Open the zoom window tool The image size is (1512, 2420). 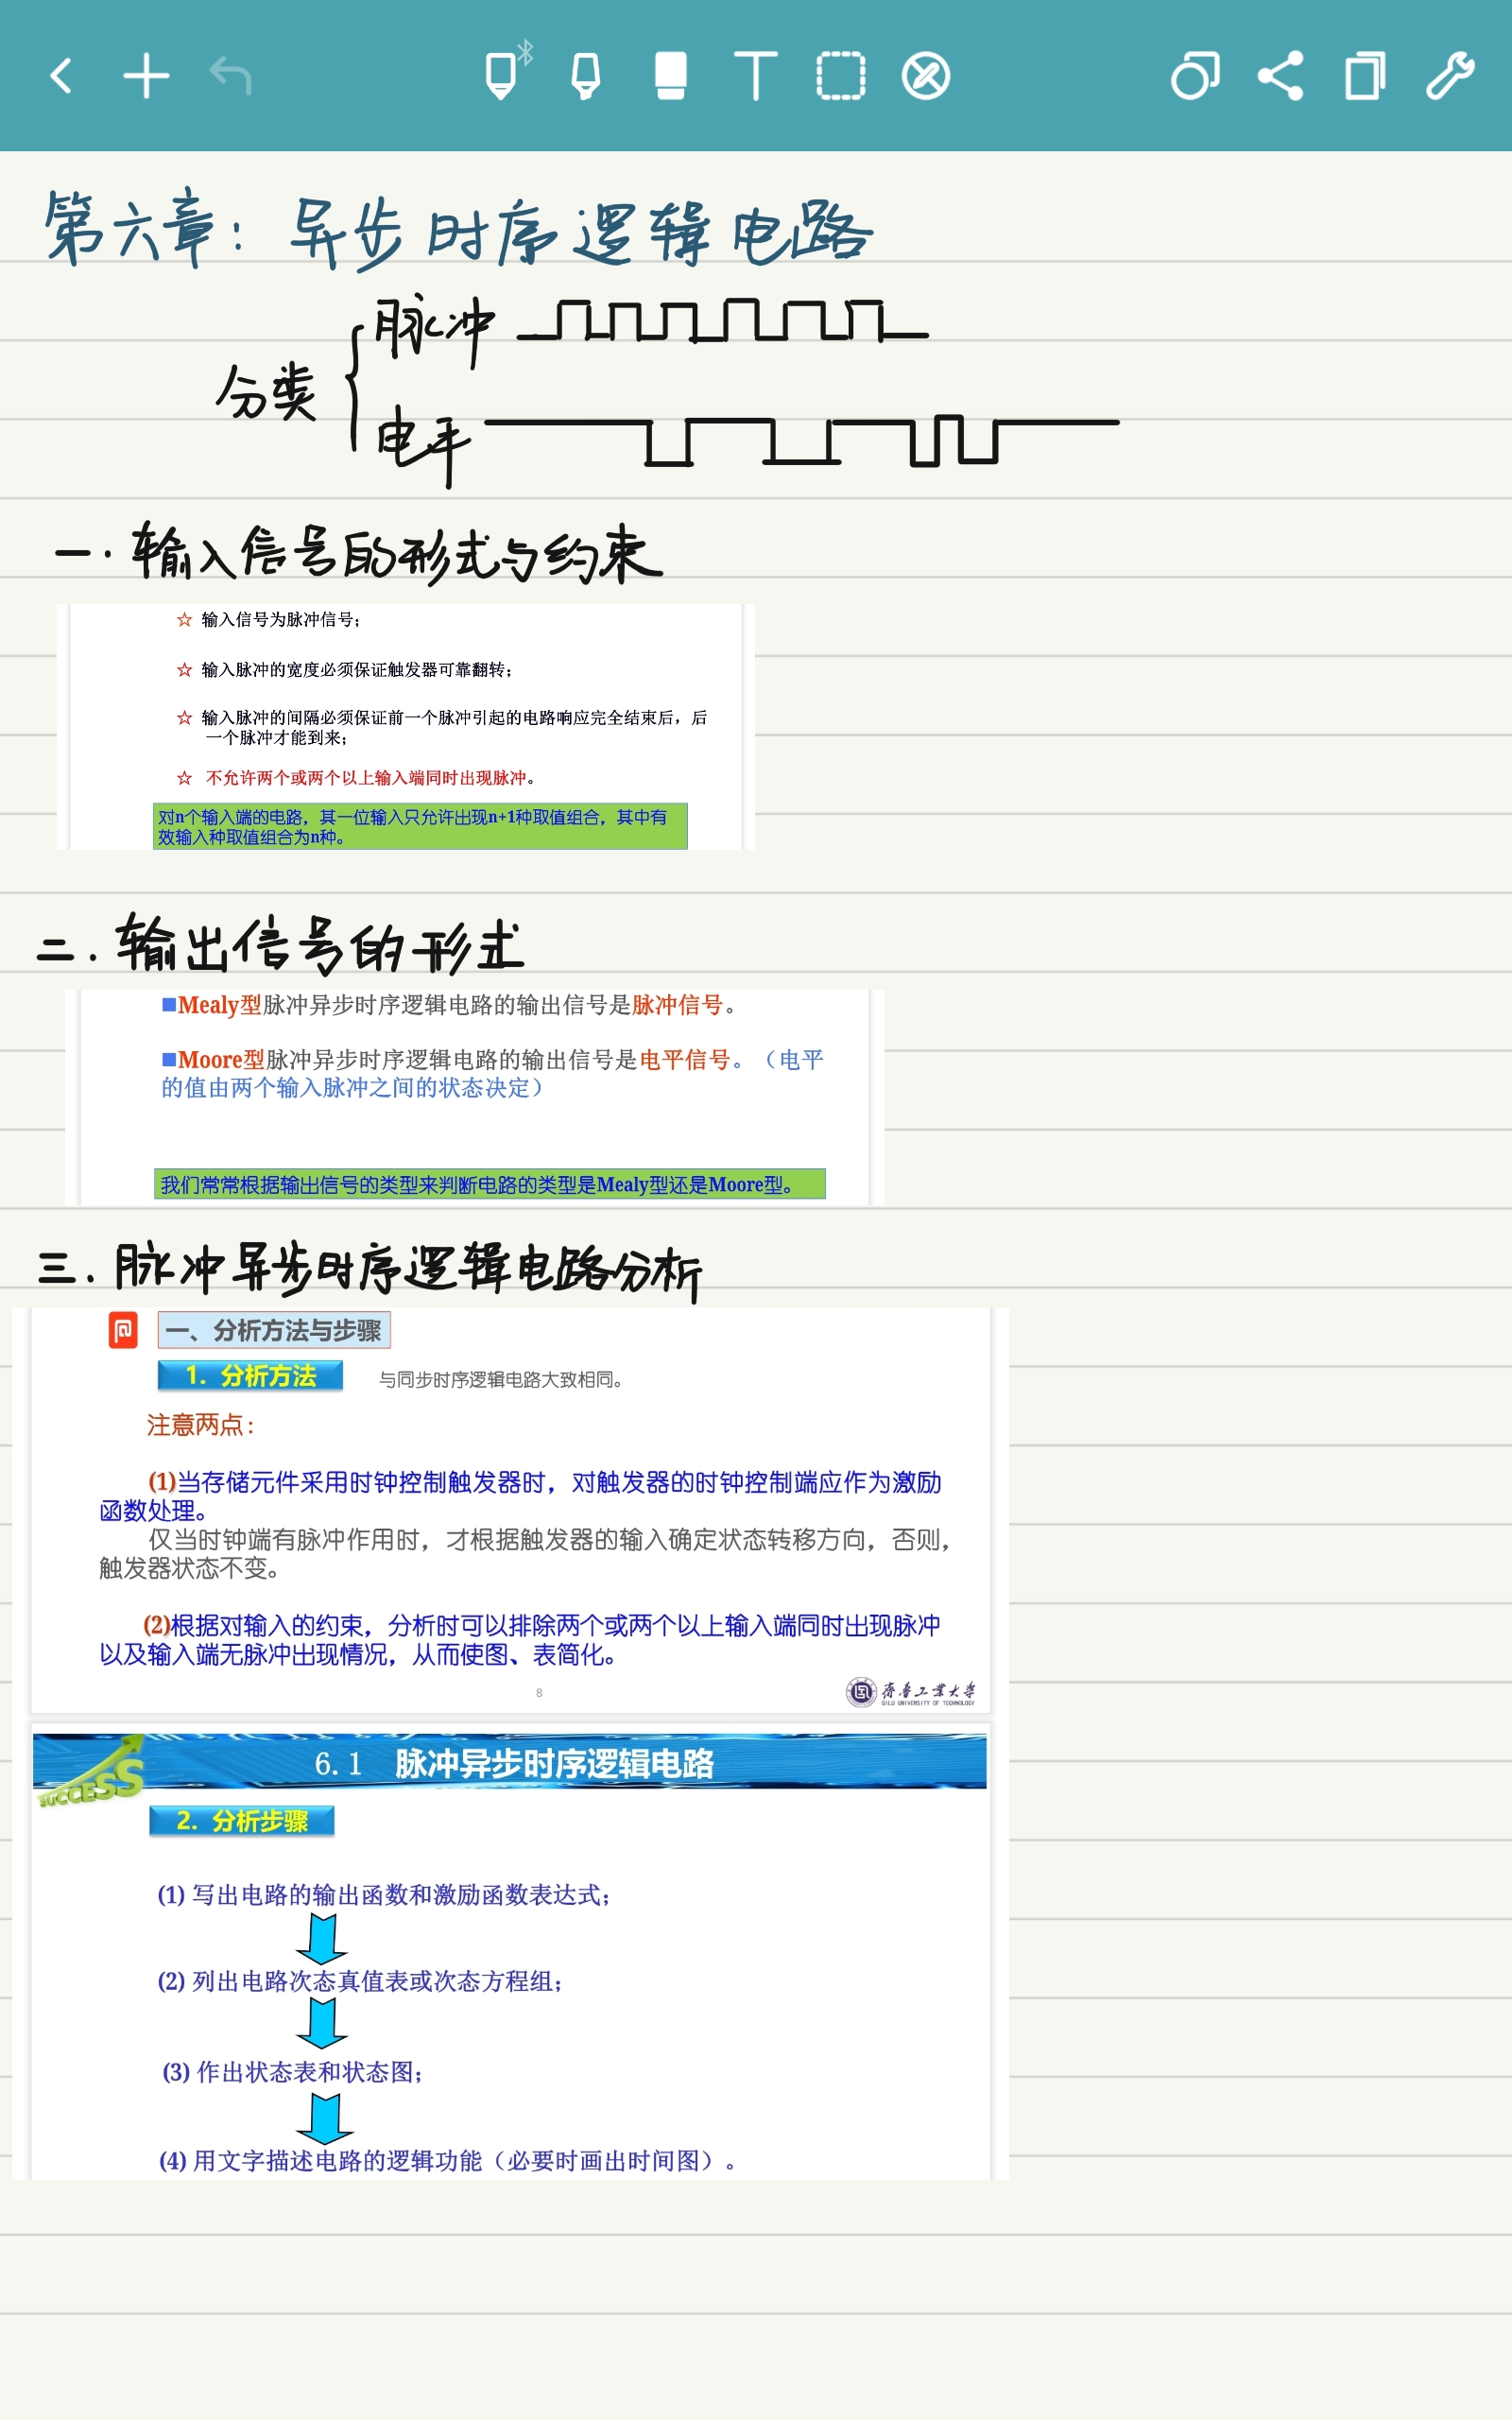[x=1195, y=75]
